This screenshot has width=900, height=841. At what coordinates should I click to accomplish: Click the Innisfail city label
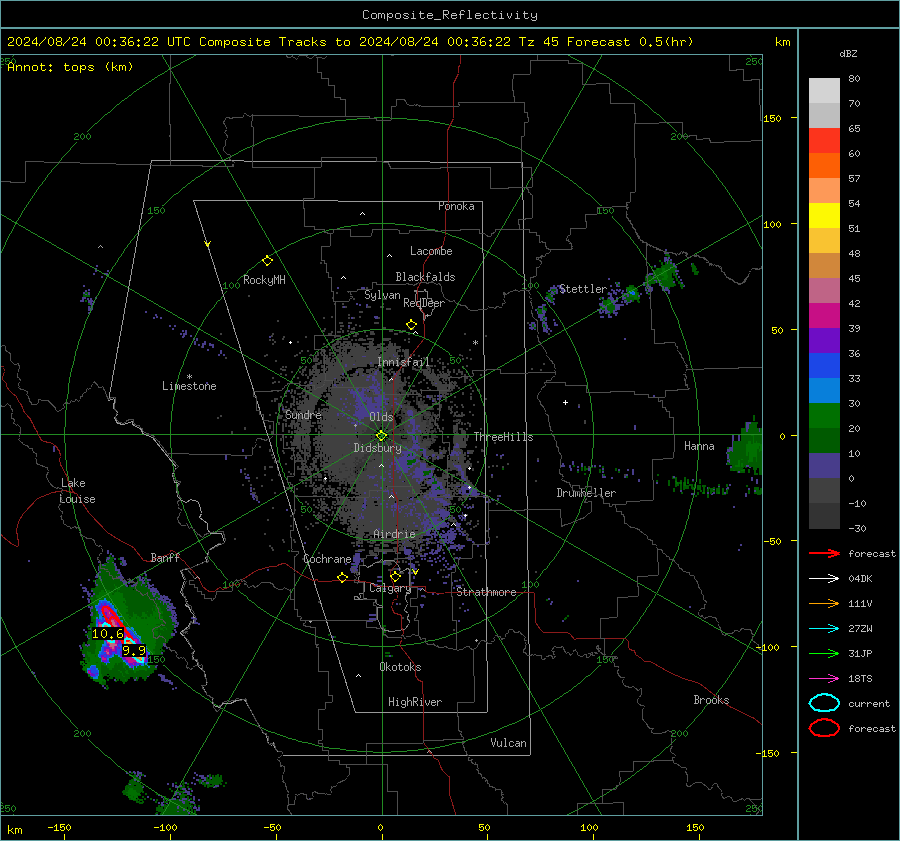tap(404, 362)
